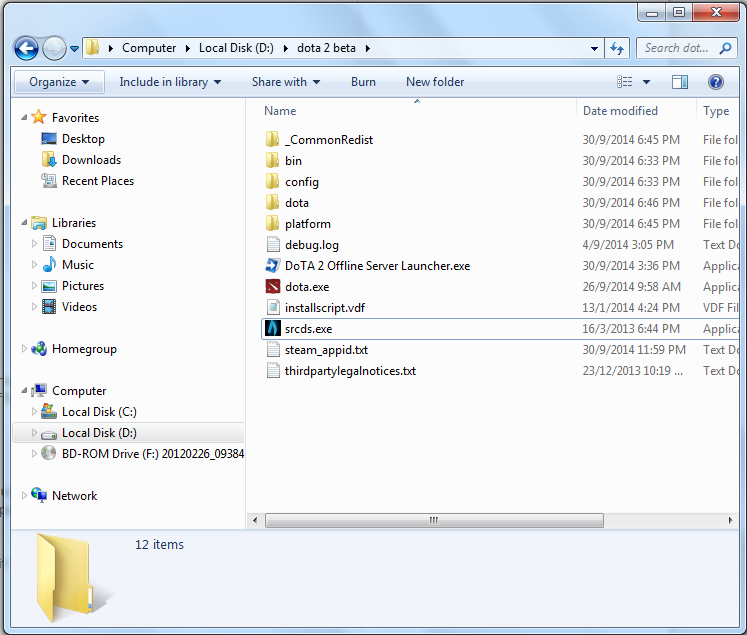Open Downloads in Favorites
Screen dimensions: 747x635
point(91,160)
